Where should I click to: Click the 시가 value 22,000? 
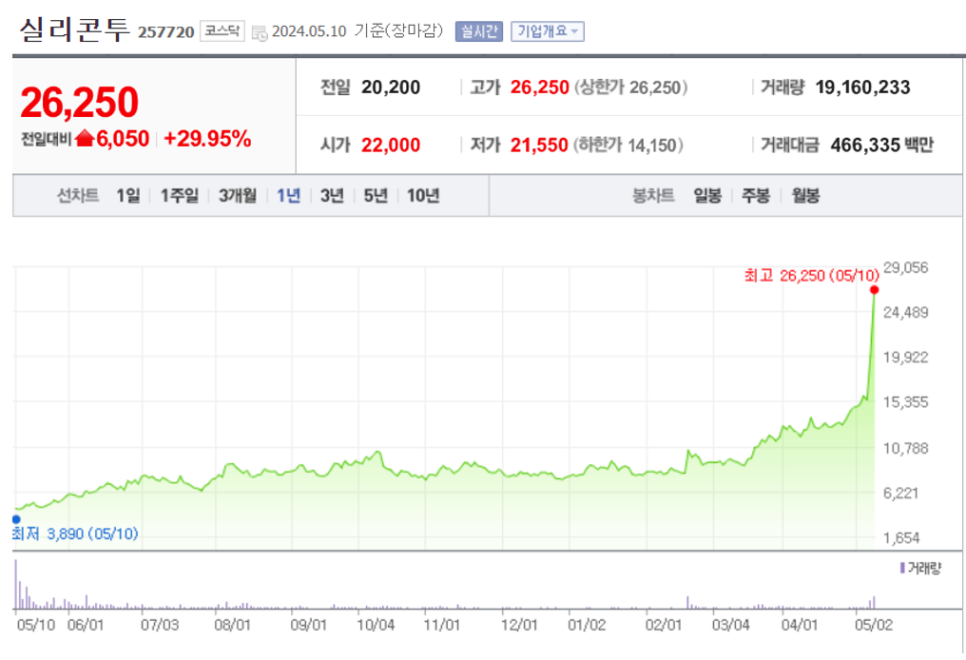(391, 145)
